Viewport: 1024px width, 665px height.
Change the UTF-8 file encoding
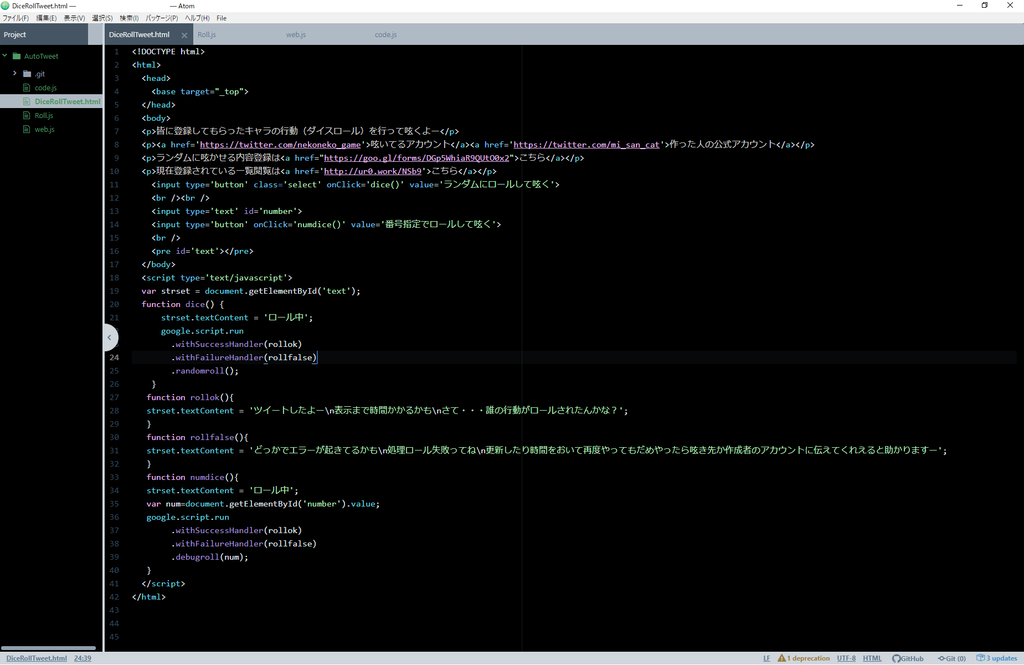coord(846,658)
